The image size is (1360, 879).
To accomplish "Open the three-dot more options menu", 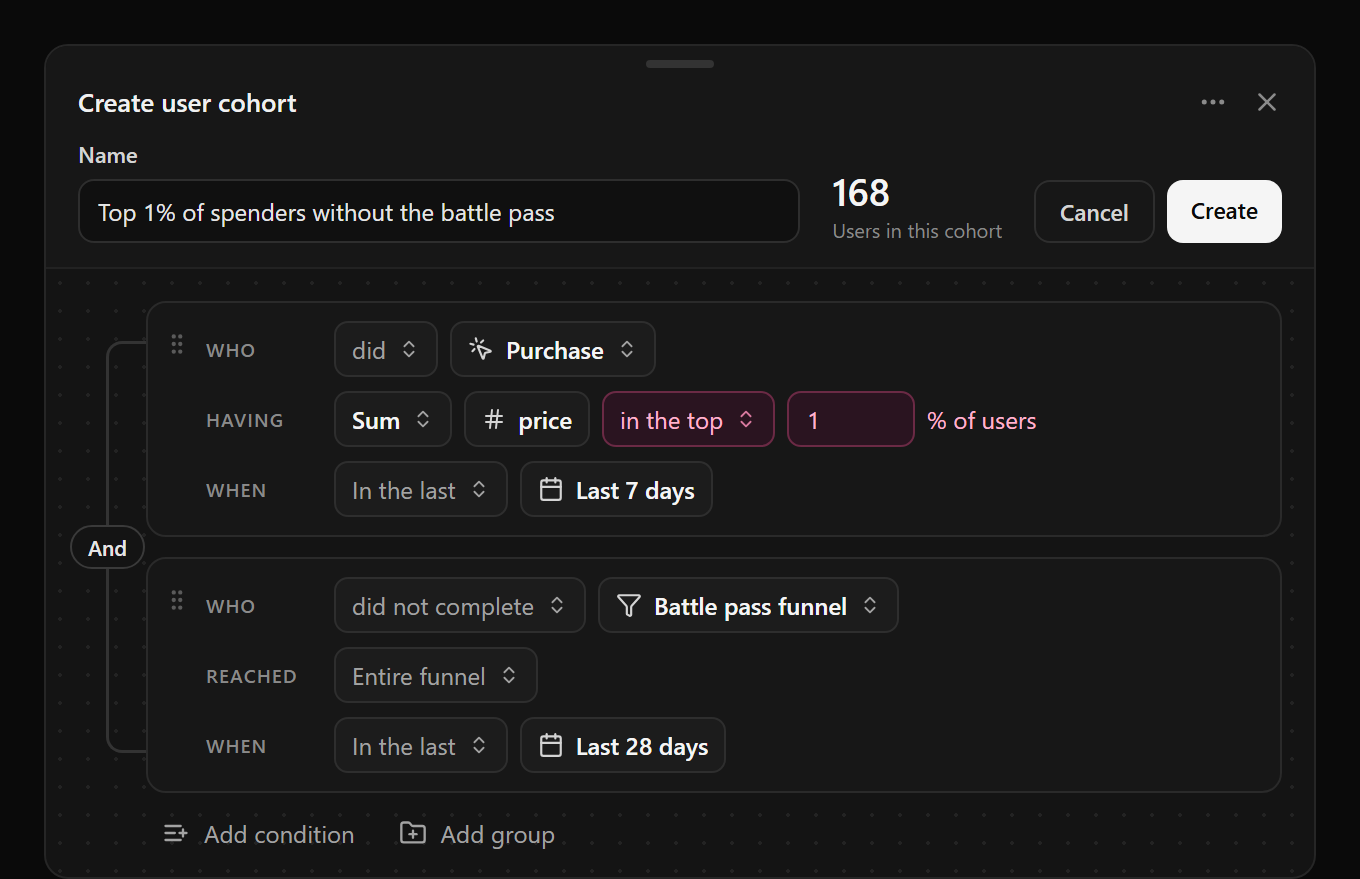I will [x=1213, y=102].
